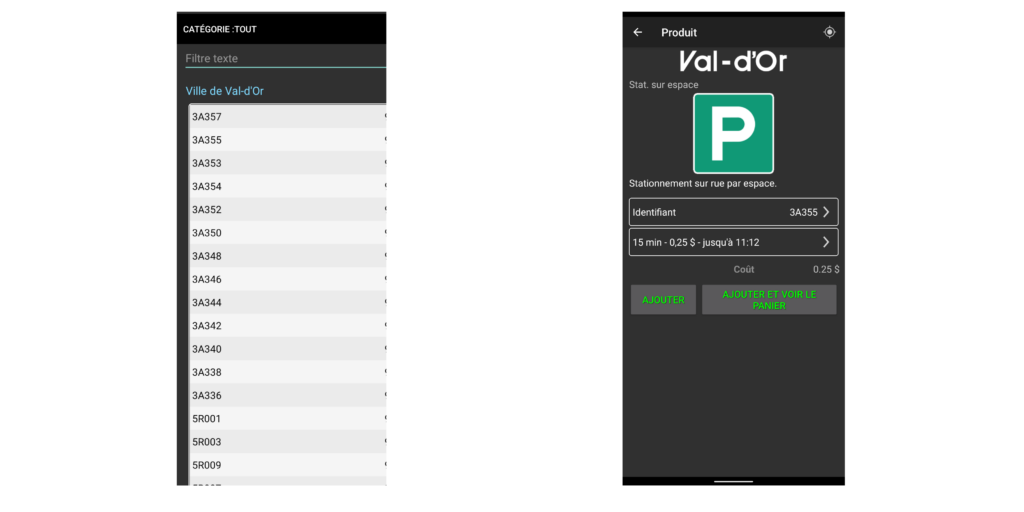Select identifier 3A336 in the list
Screen dimensions: 1024x512
point(288,395)
